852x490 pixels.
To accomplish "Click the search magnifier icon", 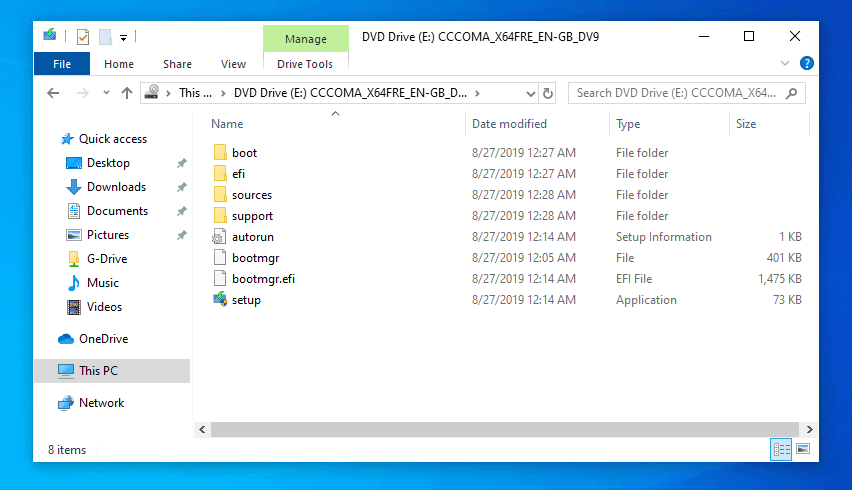I will (x=792, y=93).
